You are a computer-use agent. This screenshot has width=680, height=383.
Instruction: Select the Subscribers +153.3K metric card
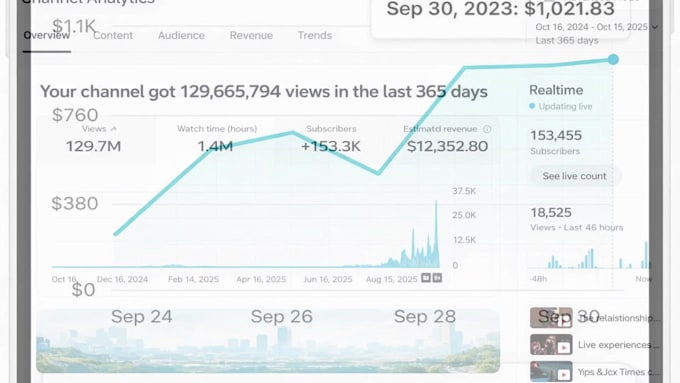tap(331, 140)
